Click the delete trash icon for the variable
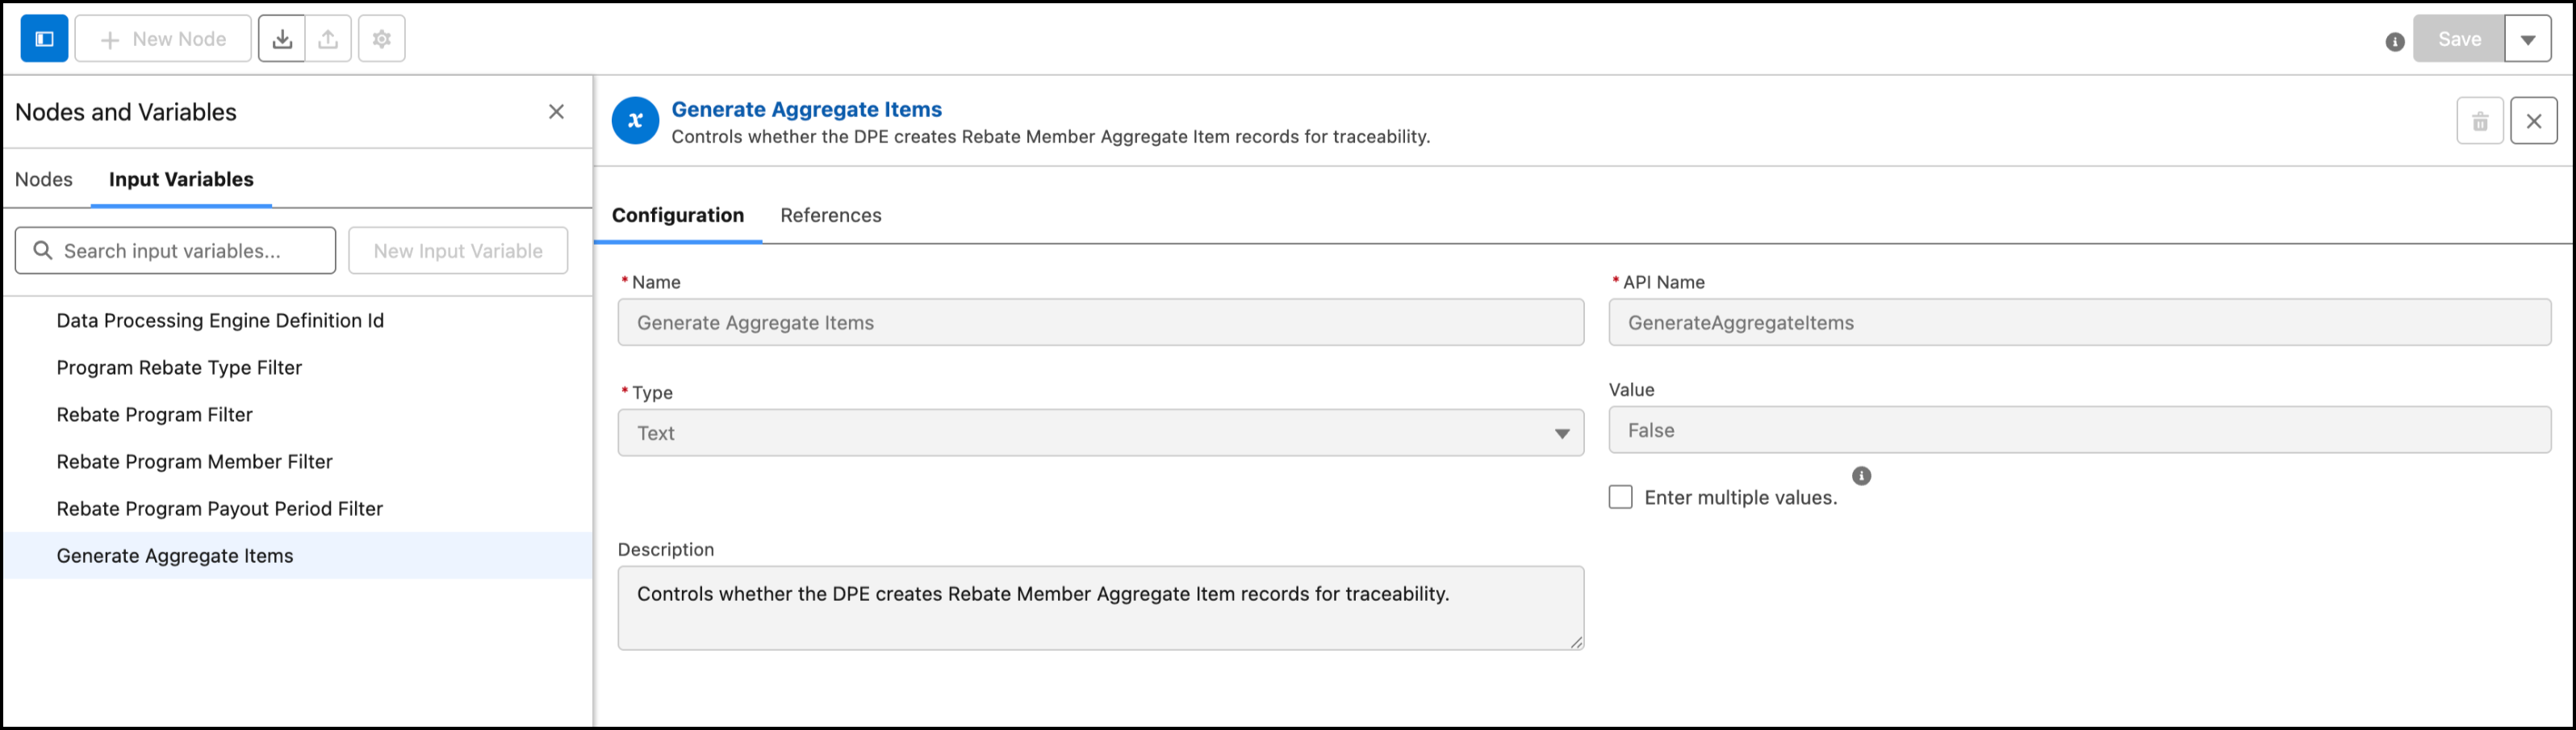Screen dimensions: 2576x730 [x=2480, y=120]
